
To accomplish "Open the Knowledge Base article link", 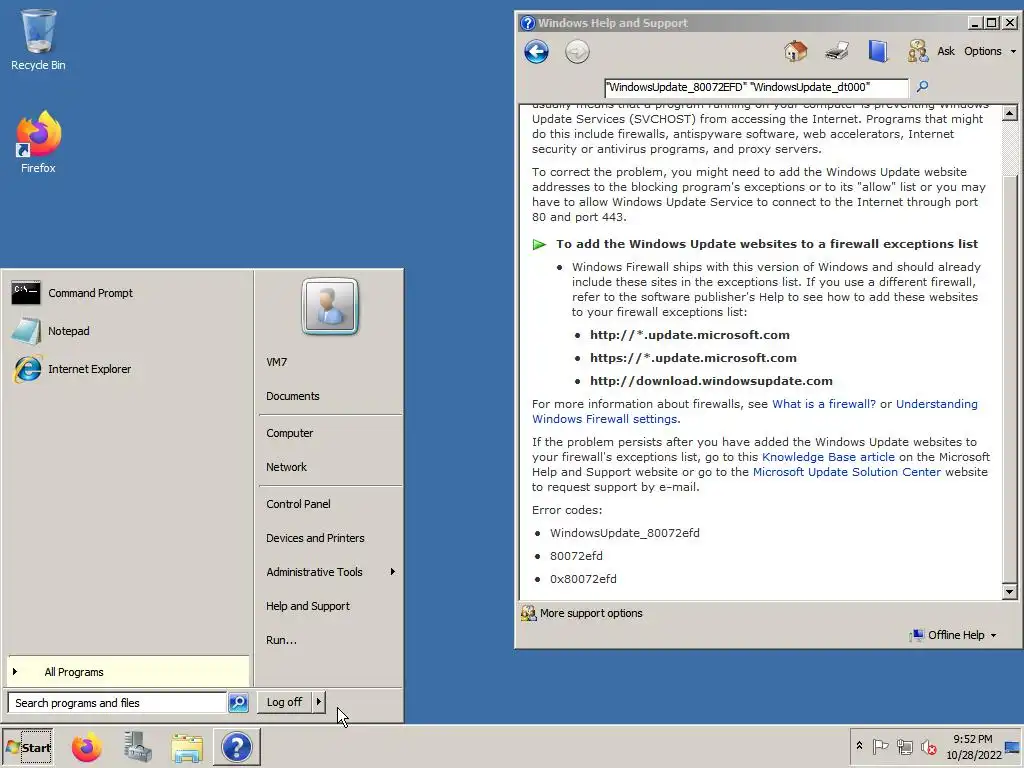I will pos(828,457).
